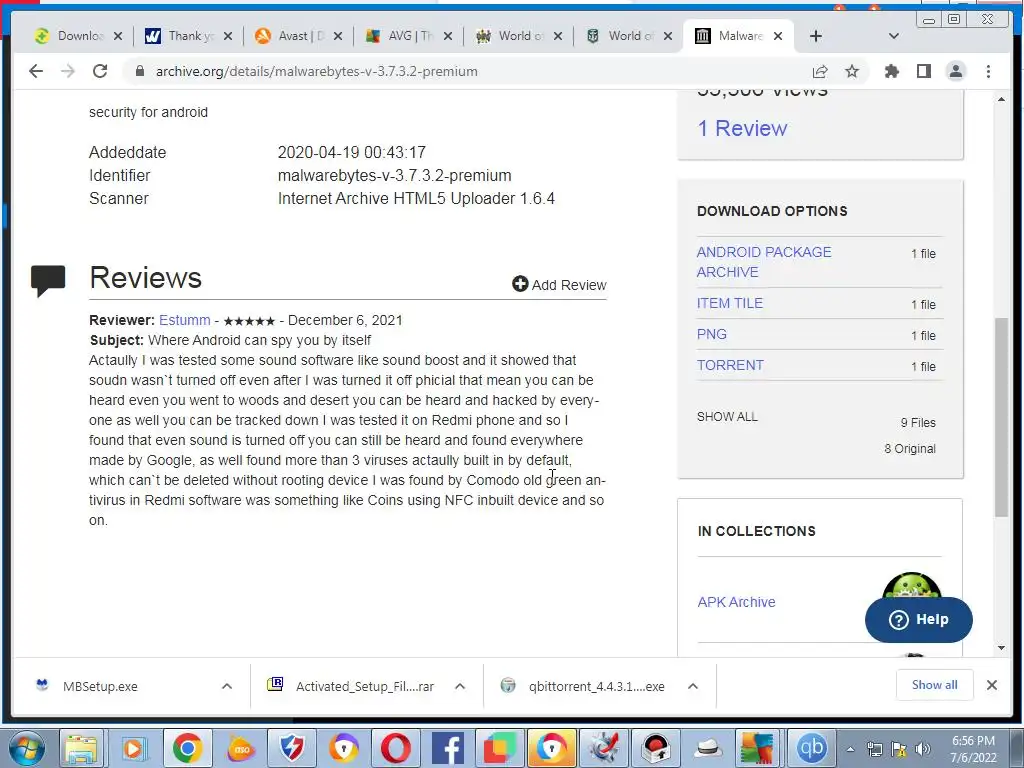1024x768 pixels.
Task: Open the Facebook taskbar icon
Action: coord(448,748)
